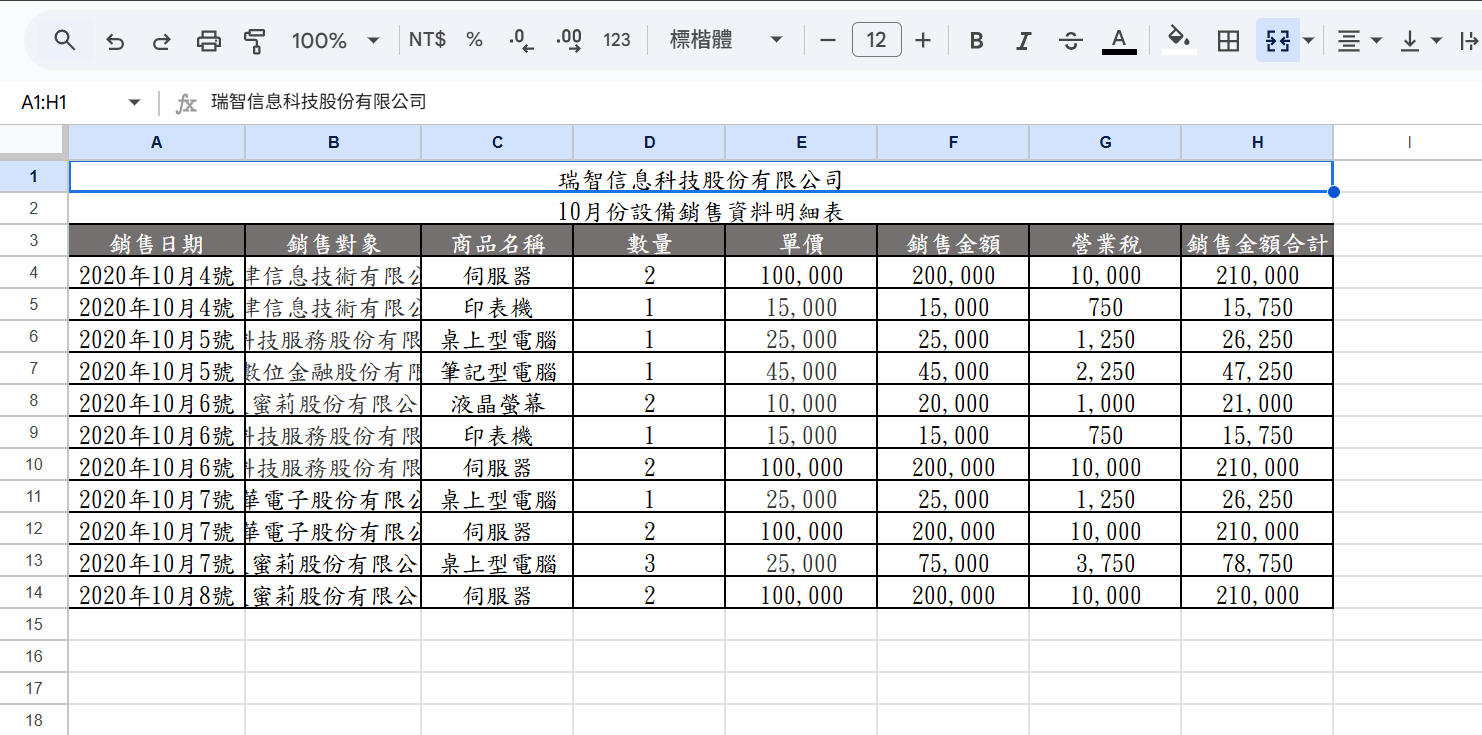This screenshot has height=735, width=1482.
Task: Redo the last undone action
Action: pos(161,41)
